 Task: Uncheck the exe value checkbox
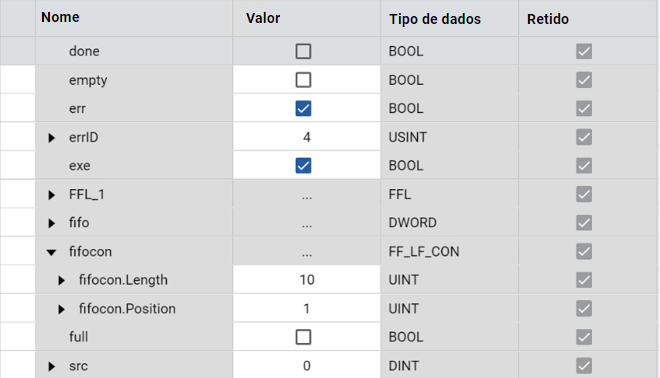(x=303, y=165)
